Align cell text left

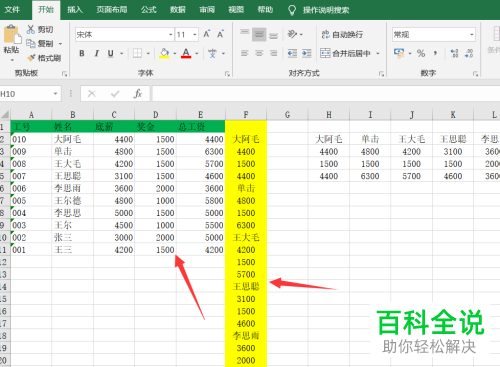click(245, 53)
